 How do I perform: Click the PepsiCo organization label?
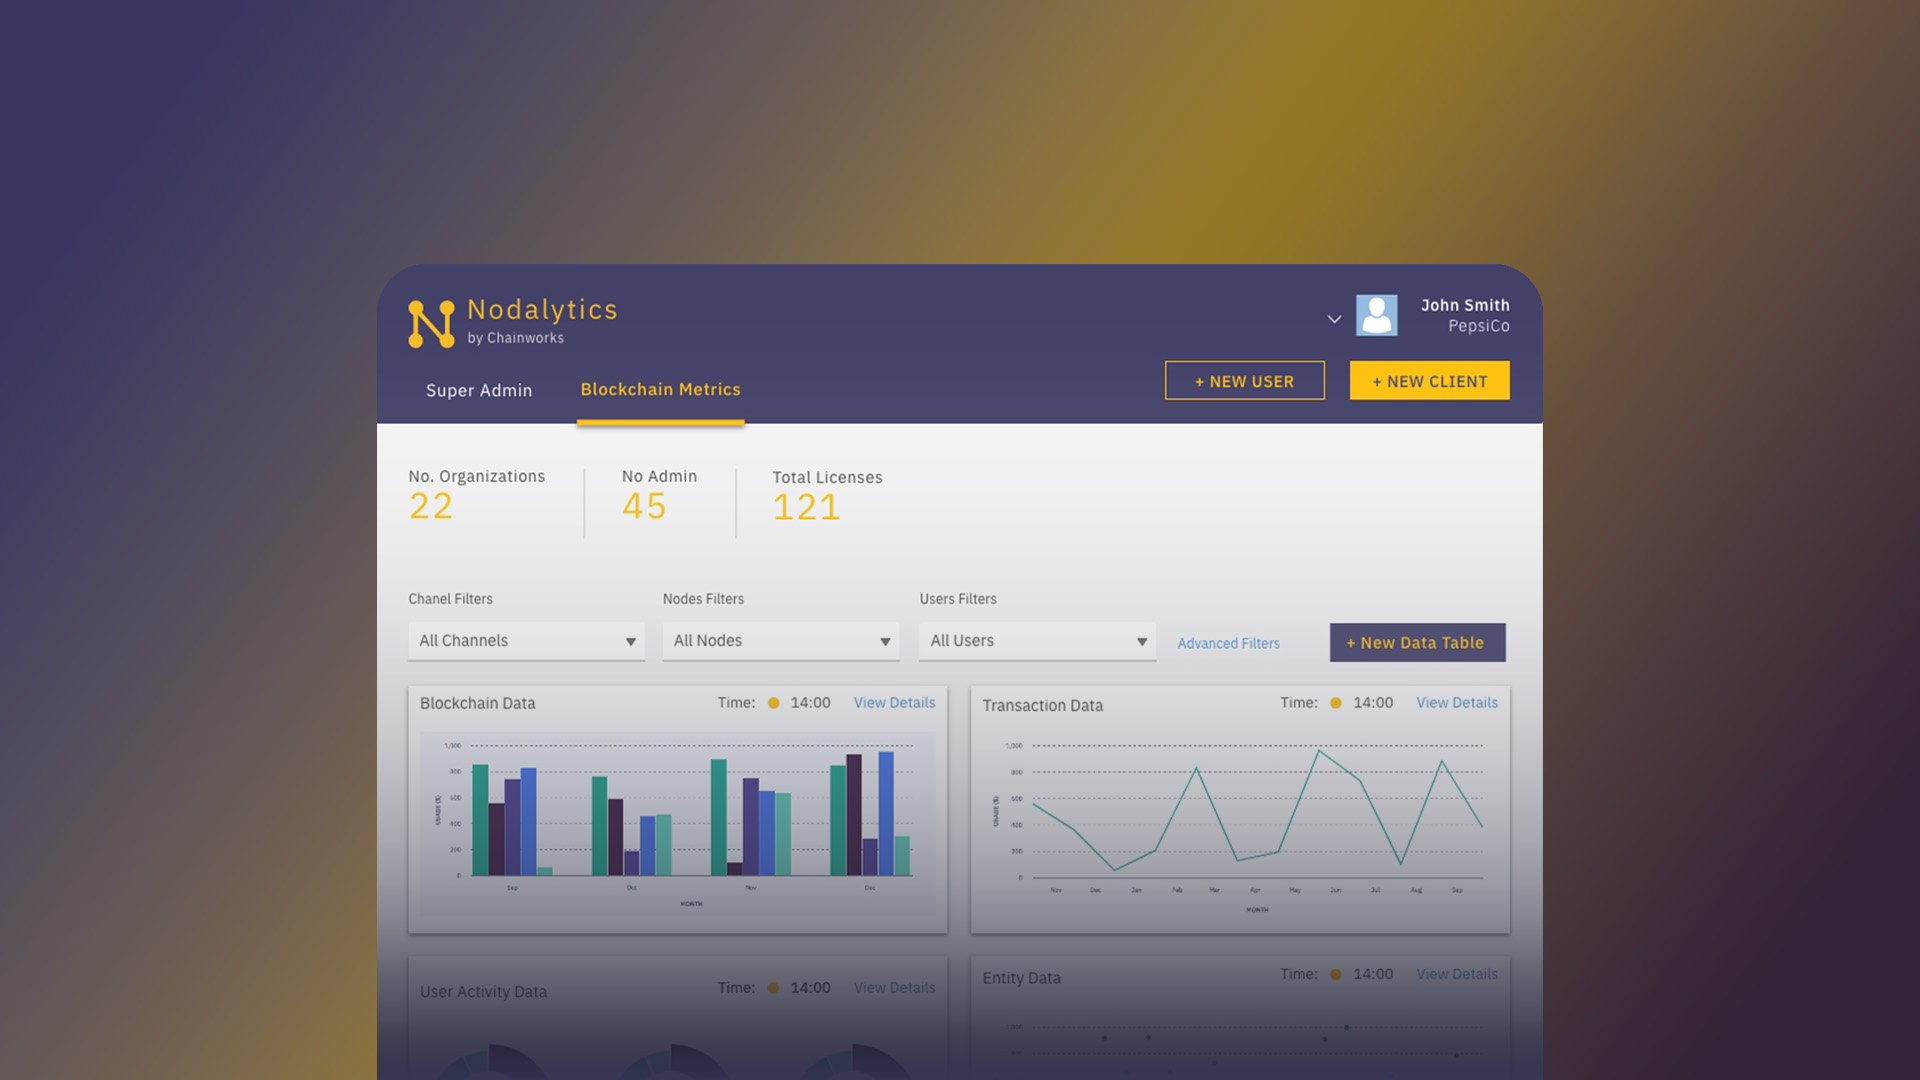(1479, 326)
